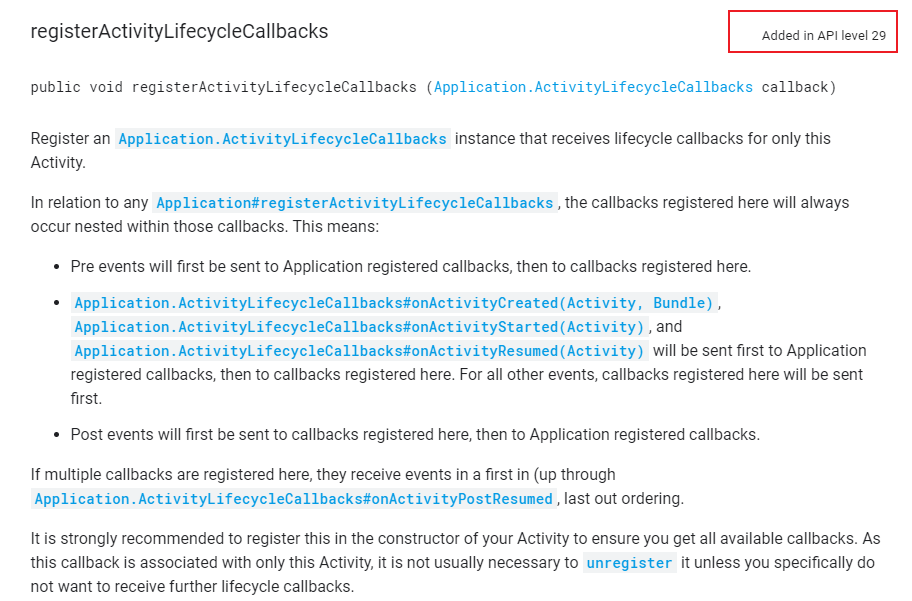Screen dimensions: 912x601
Task: Open the onActivityStarted(Activity) link
Action: point(359,327)
